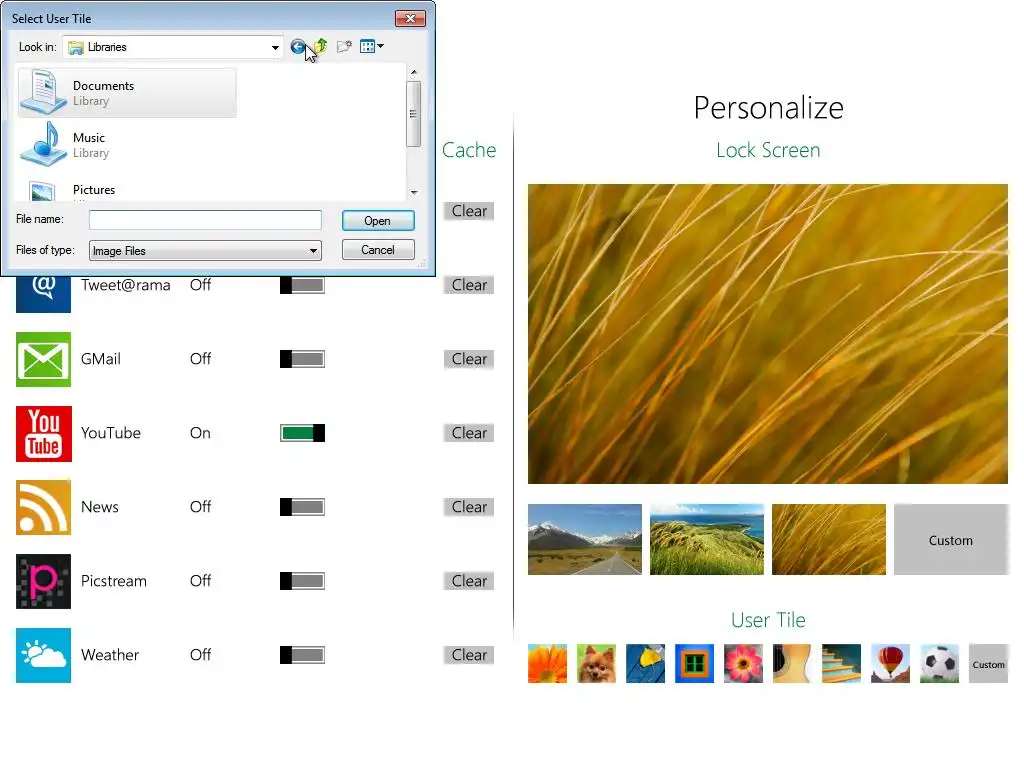The width and height of the screenshot is (1024, 768).
Task: Choose the dog user tile
Action: pos(596,664)
